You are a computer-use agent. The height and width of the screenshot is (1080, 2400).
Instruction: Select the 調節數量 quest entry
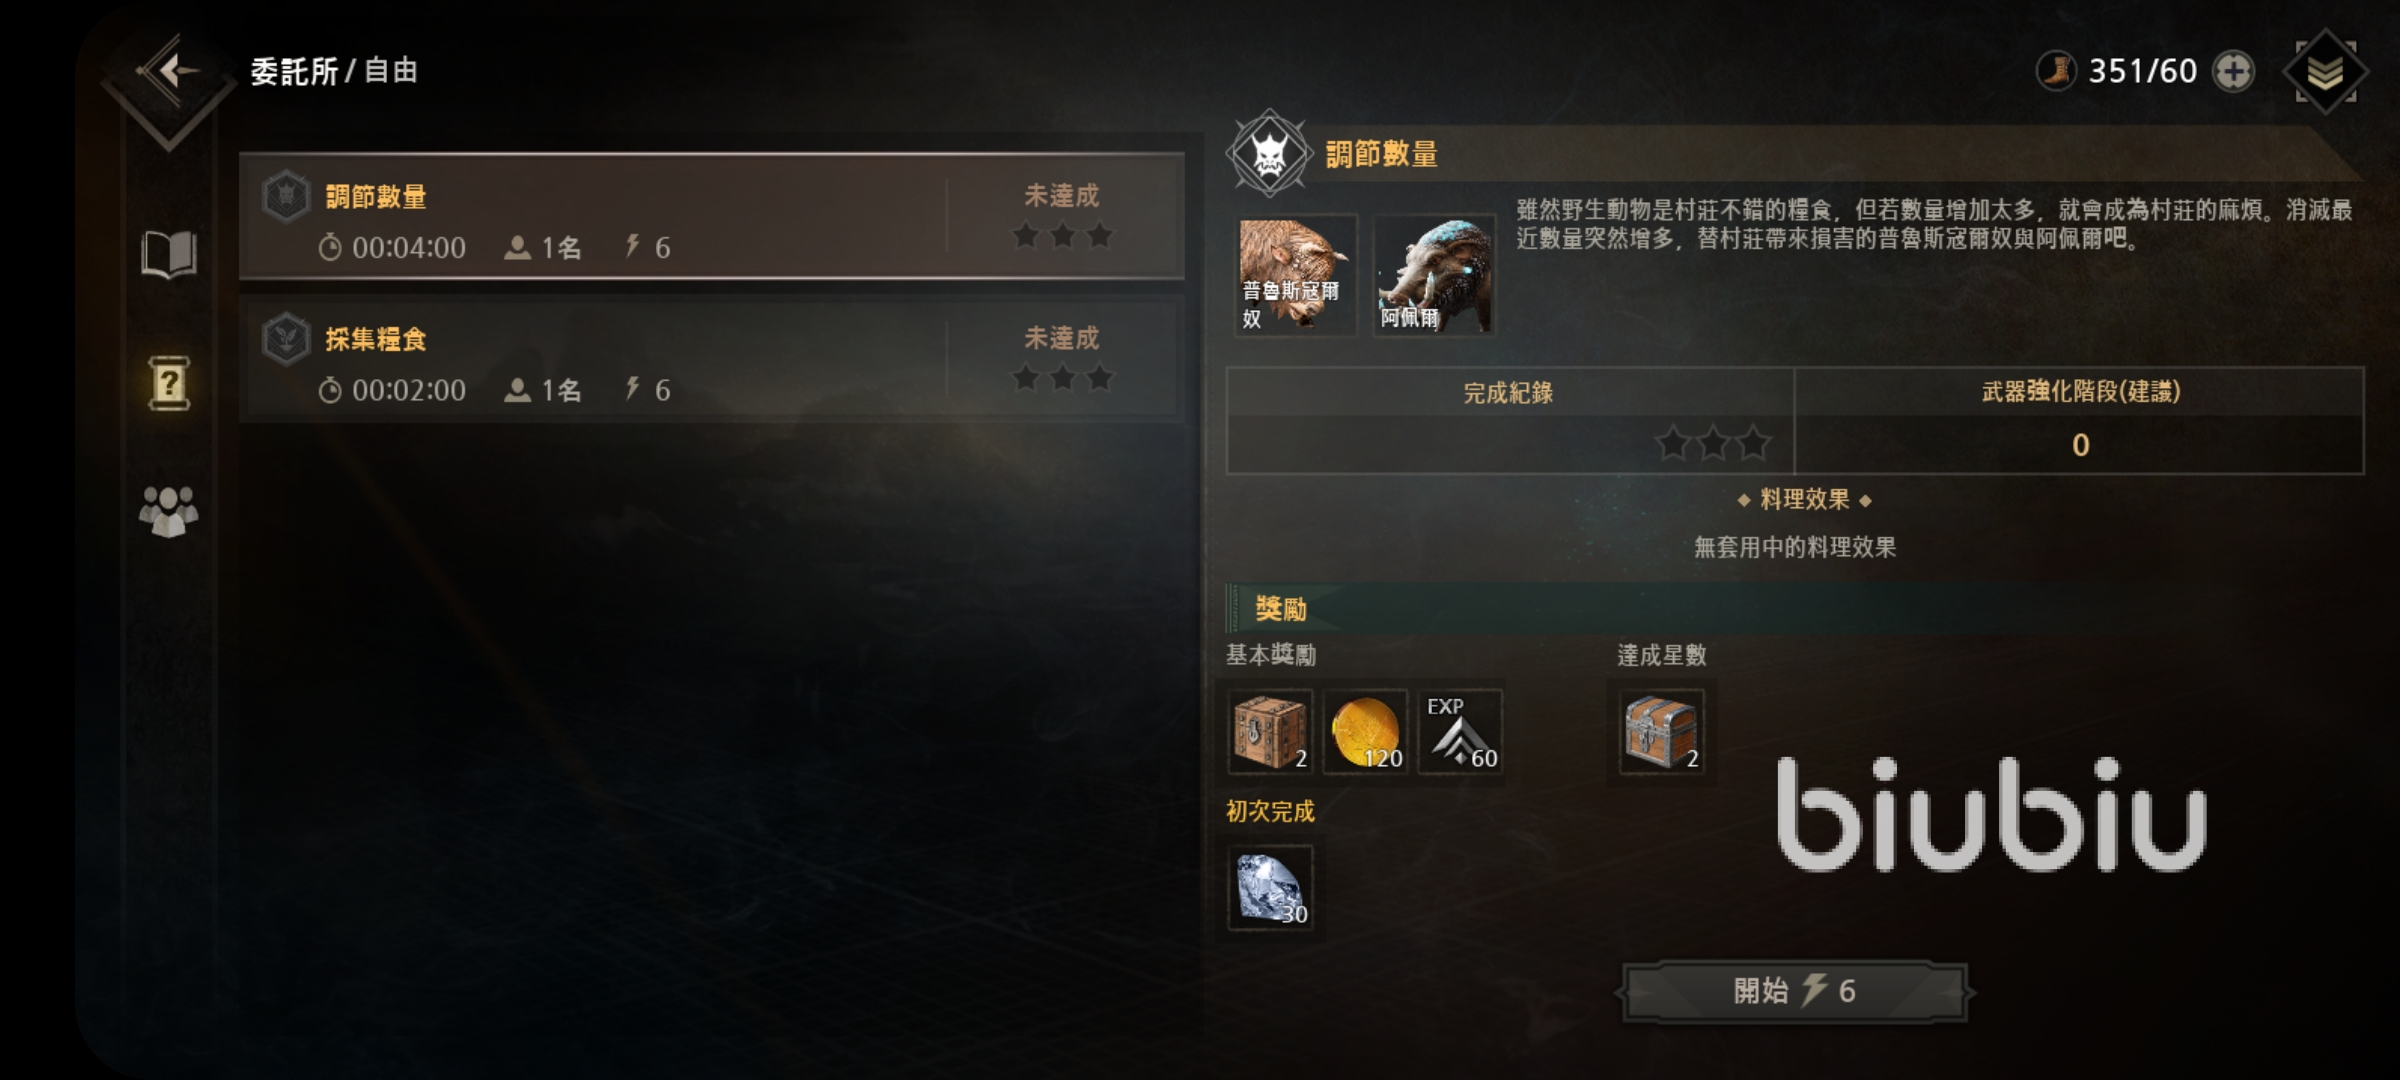coord(712,216)
